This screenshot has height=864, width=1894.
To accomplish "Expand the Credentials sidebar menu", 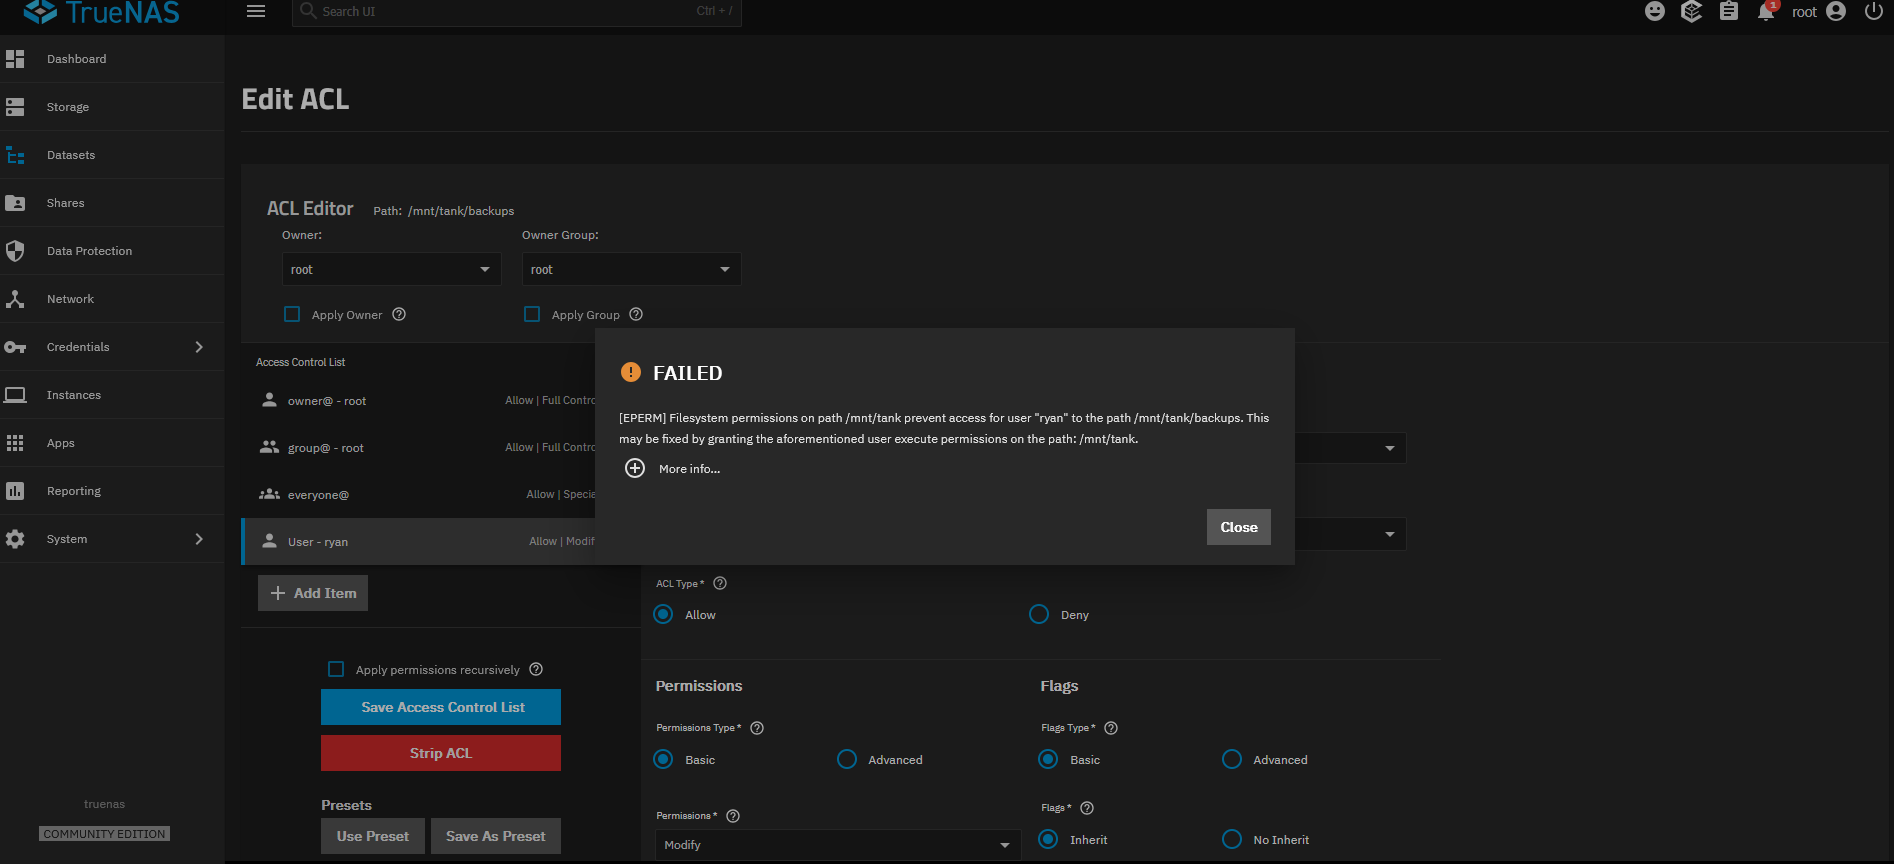I will (x=105, y=347).
